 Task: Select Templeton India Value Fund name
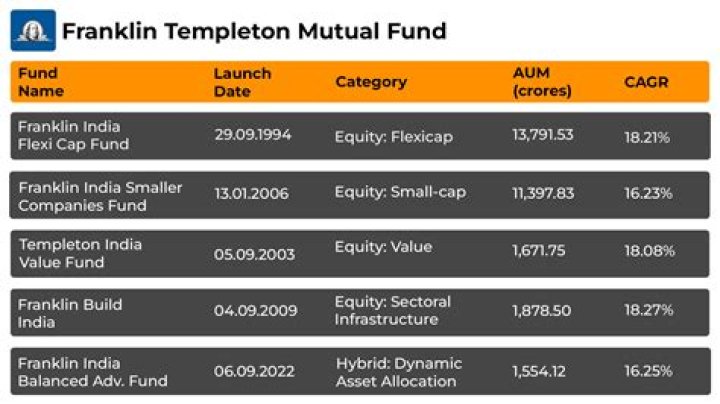tap(80, 253)
